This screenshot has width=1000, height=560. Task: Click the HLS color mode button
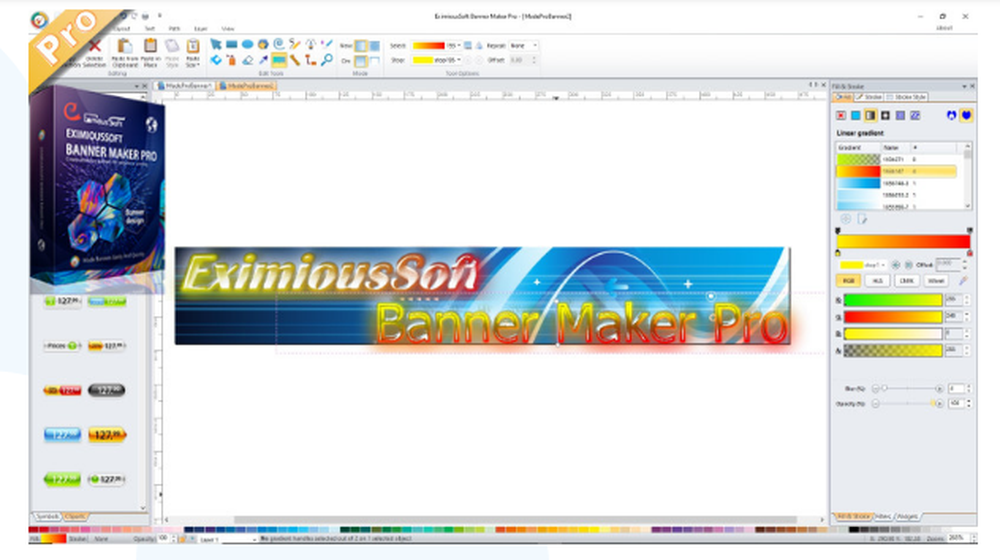[x=878, y=281]
